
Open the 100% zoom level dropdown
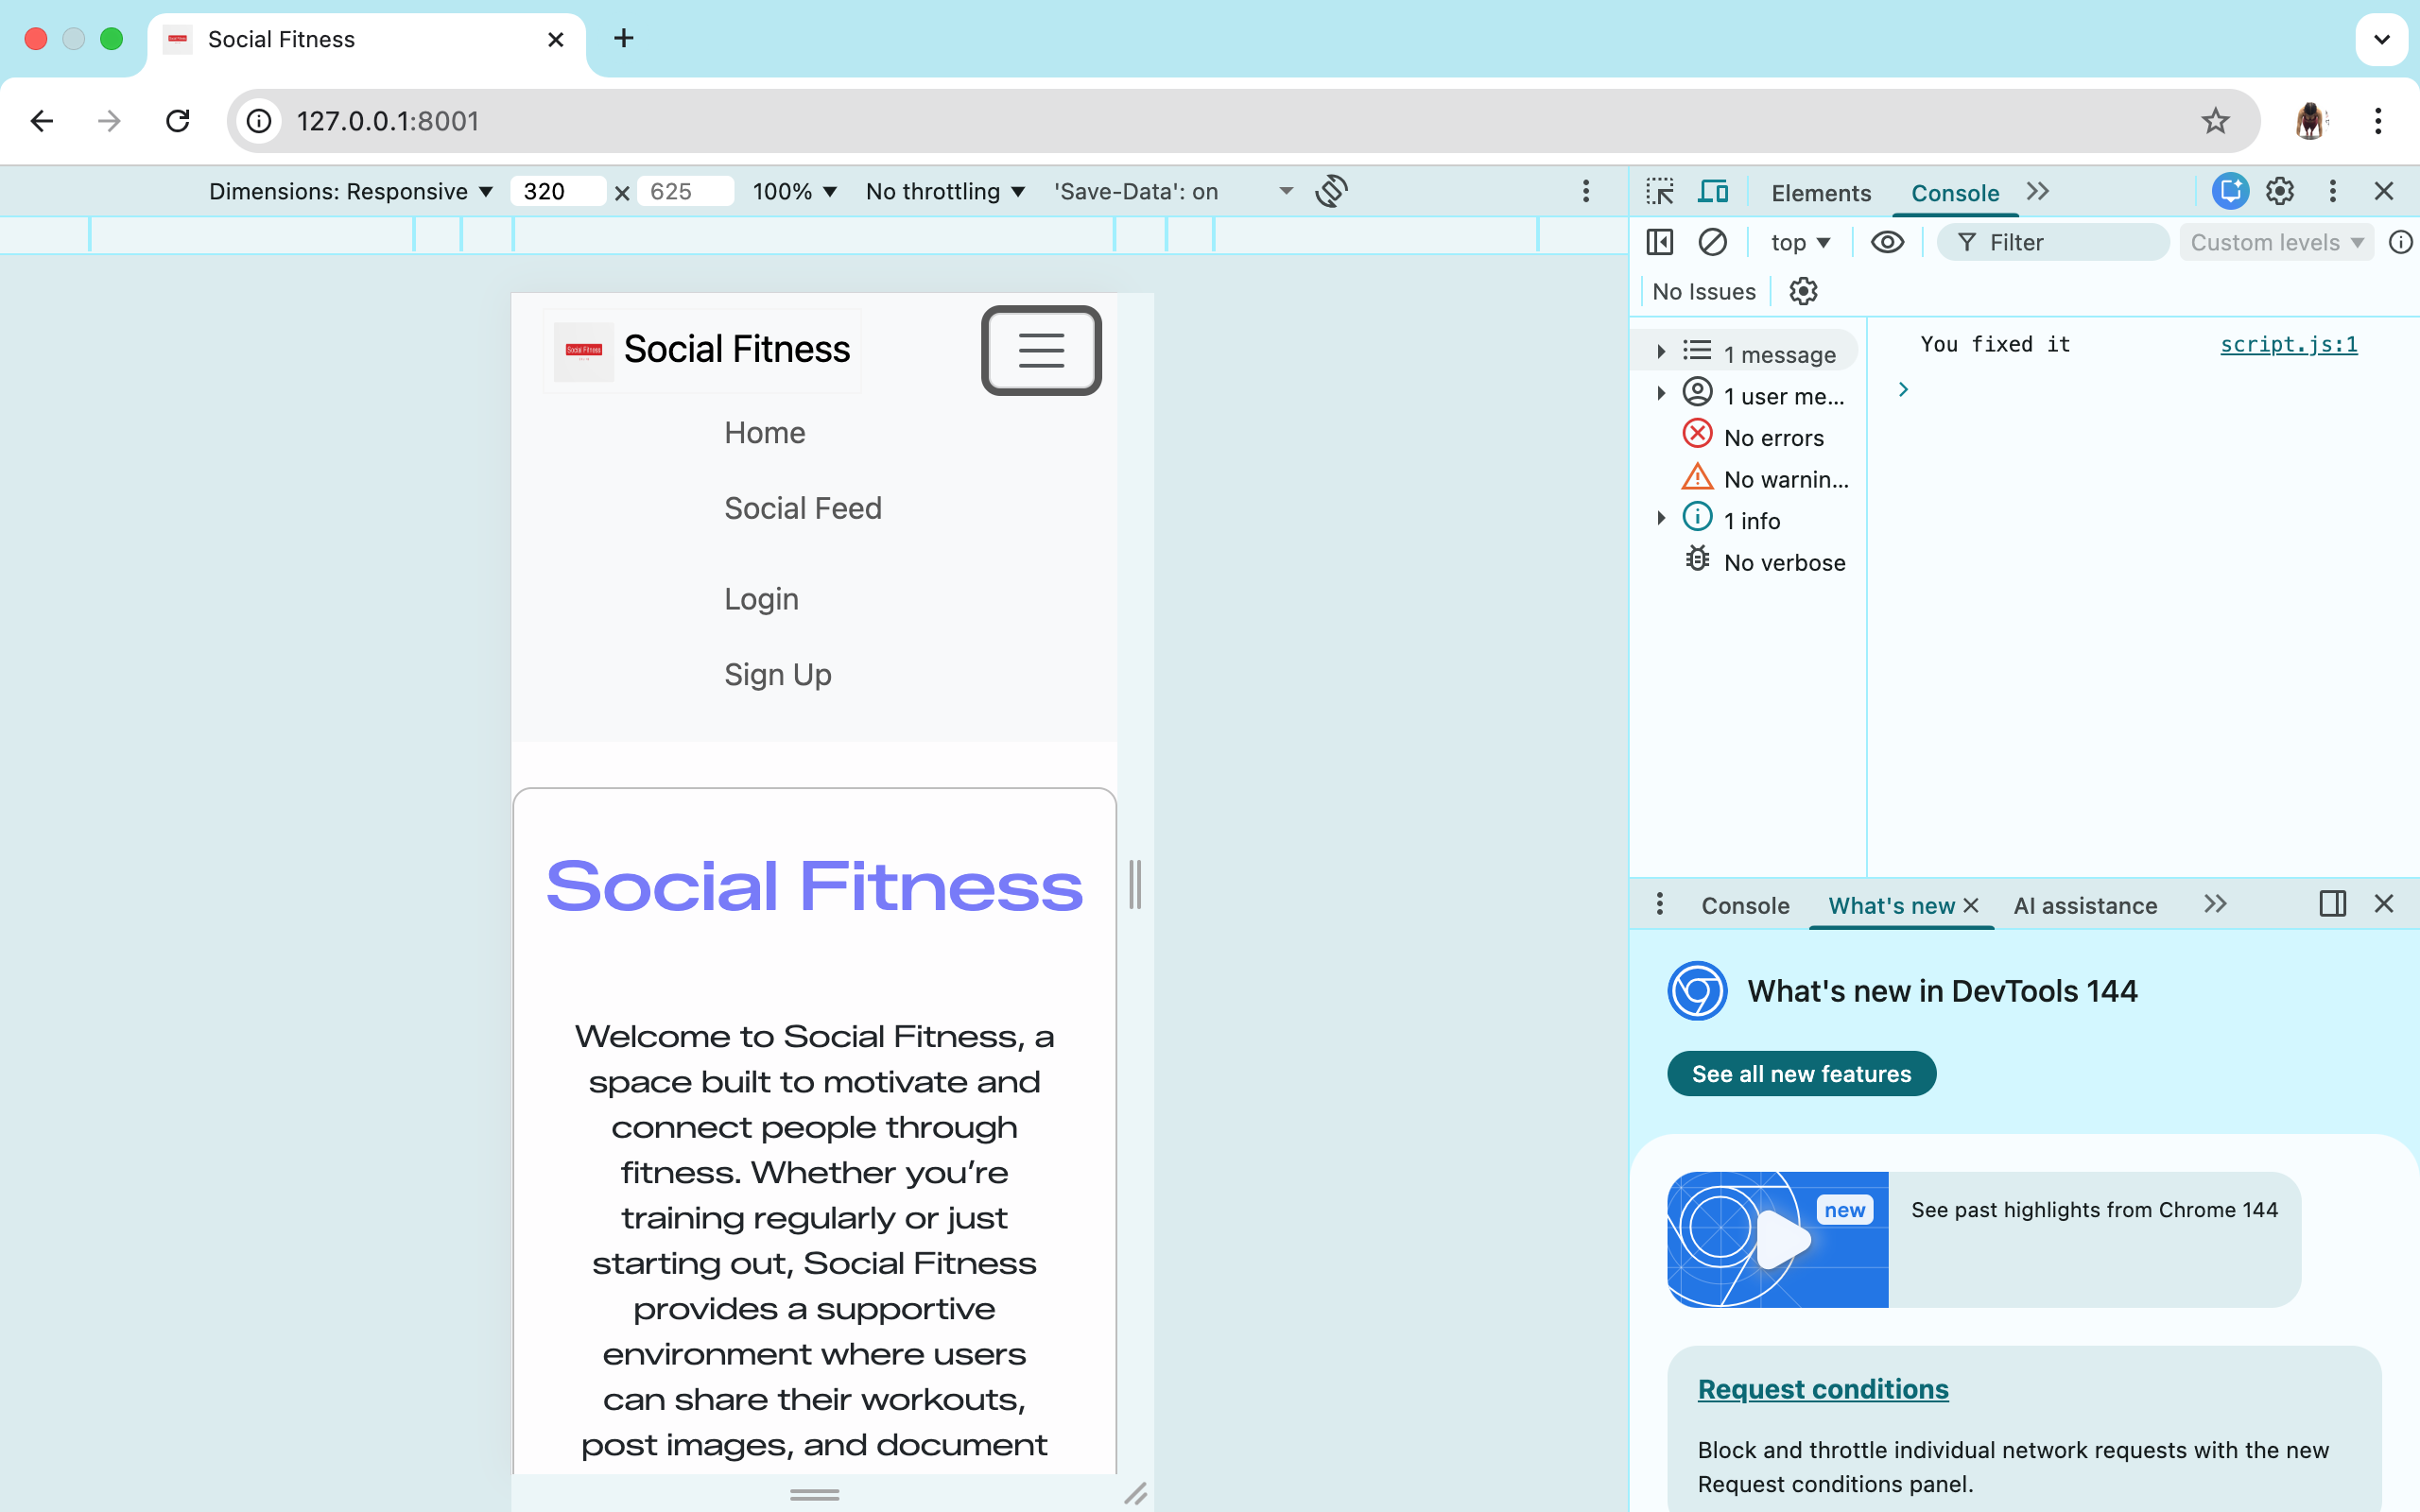tap(794, 191)
